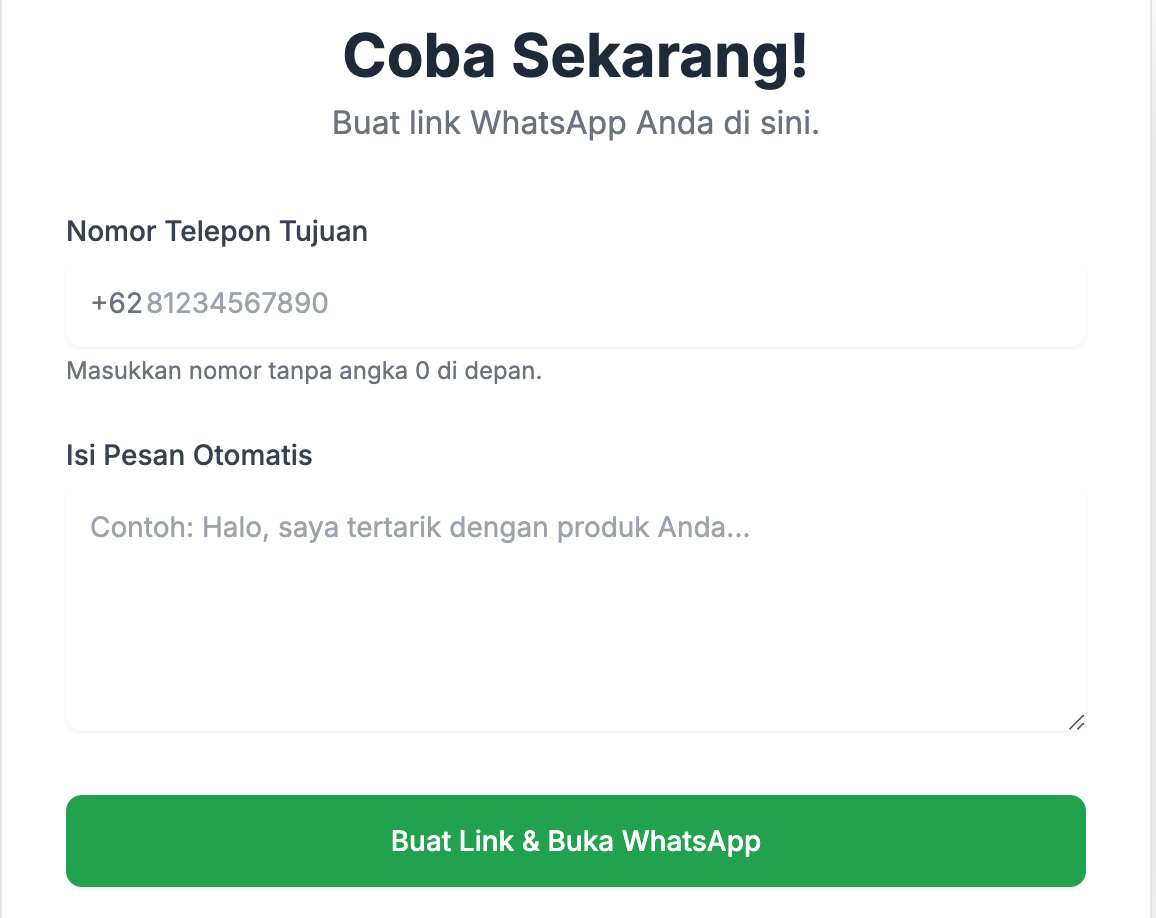
Task: Click the helper text about omitting leading zero
Action: pos(304,370)
